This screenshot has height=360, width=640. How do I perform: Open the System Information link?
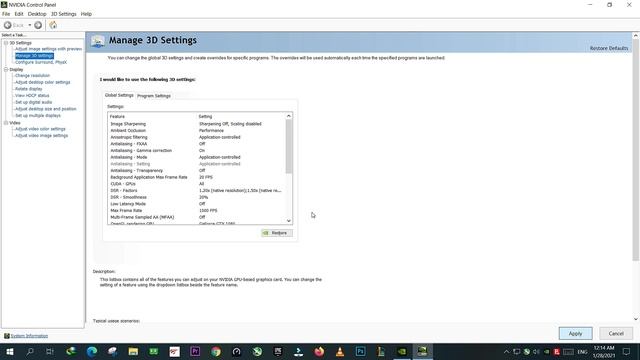[29, 336]
